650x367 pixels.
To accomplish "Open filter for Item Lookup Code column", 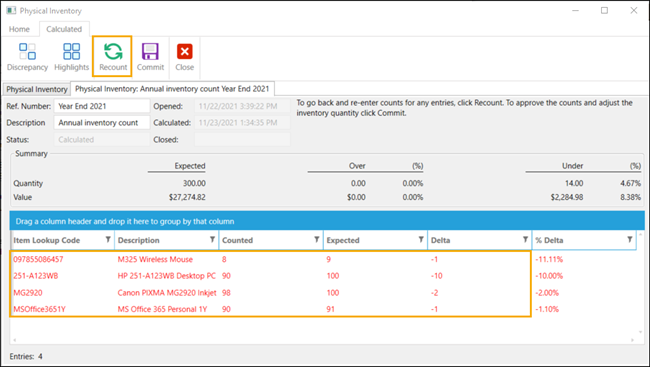I will pyautogui.click(x=108, y=240).
